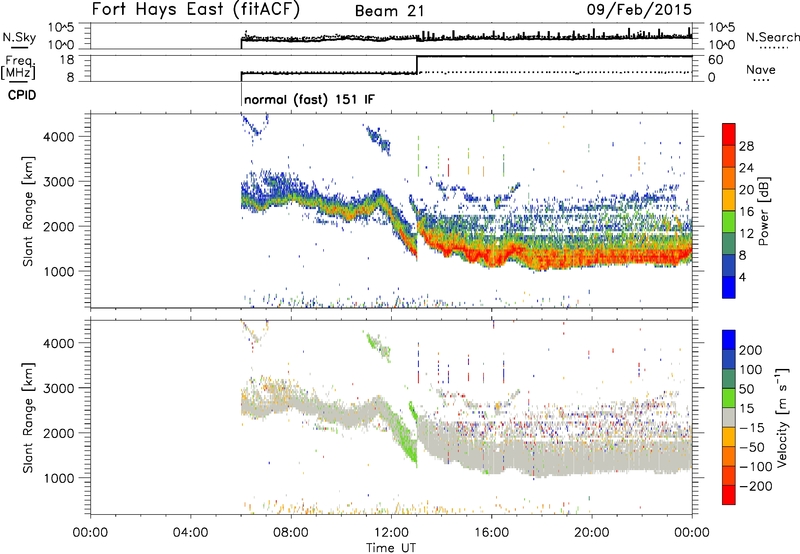The height and width of the screenshot is (554, 800).
Task: Click the 'Velocity [m s-1]' colorbar label
Action: pos(782,417)
